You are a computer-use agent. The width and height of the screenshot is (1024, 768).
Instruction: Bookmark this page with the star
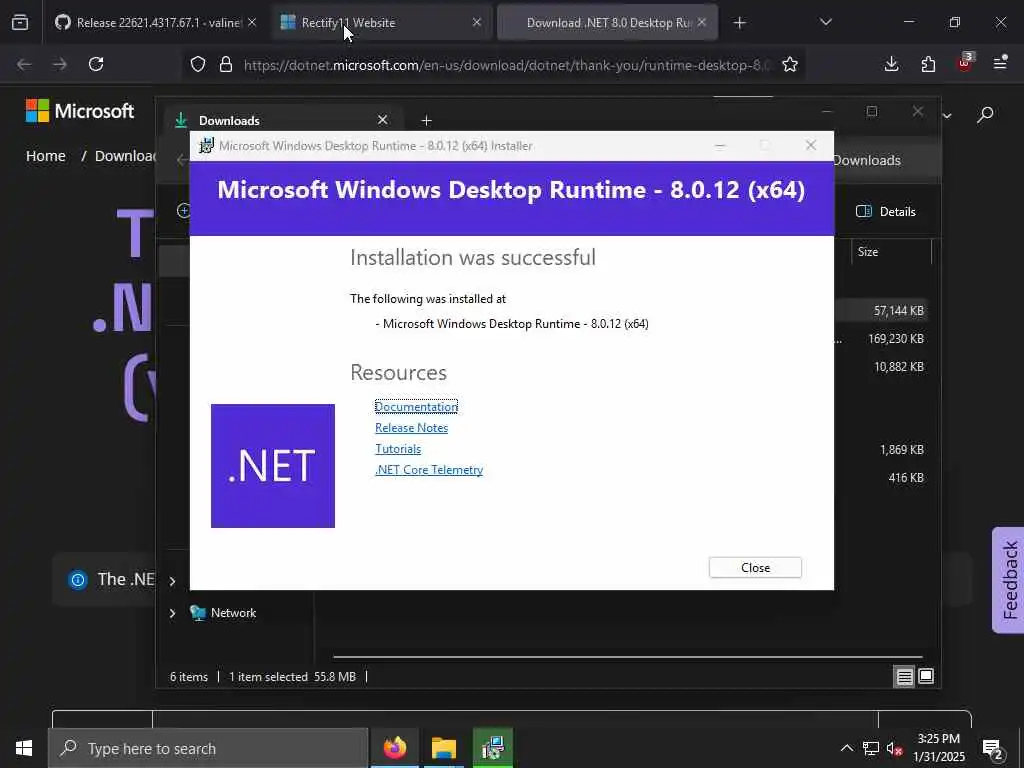[790, 64]
